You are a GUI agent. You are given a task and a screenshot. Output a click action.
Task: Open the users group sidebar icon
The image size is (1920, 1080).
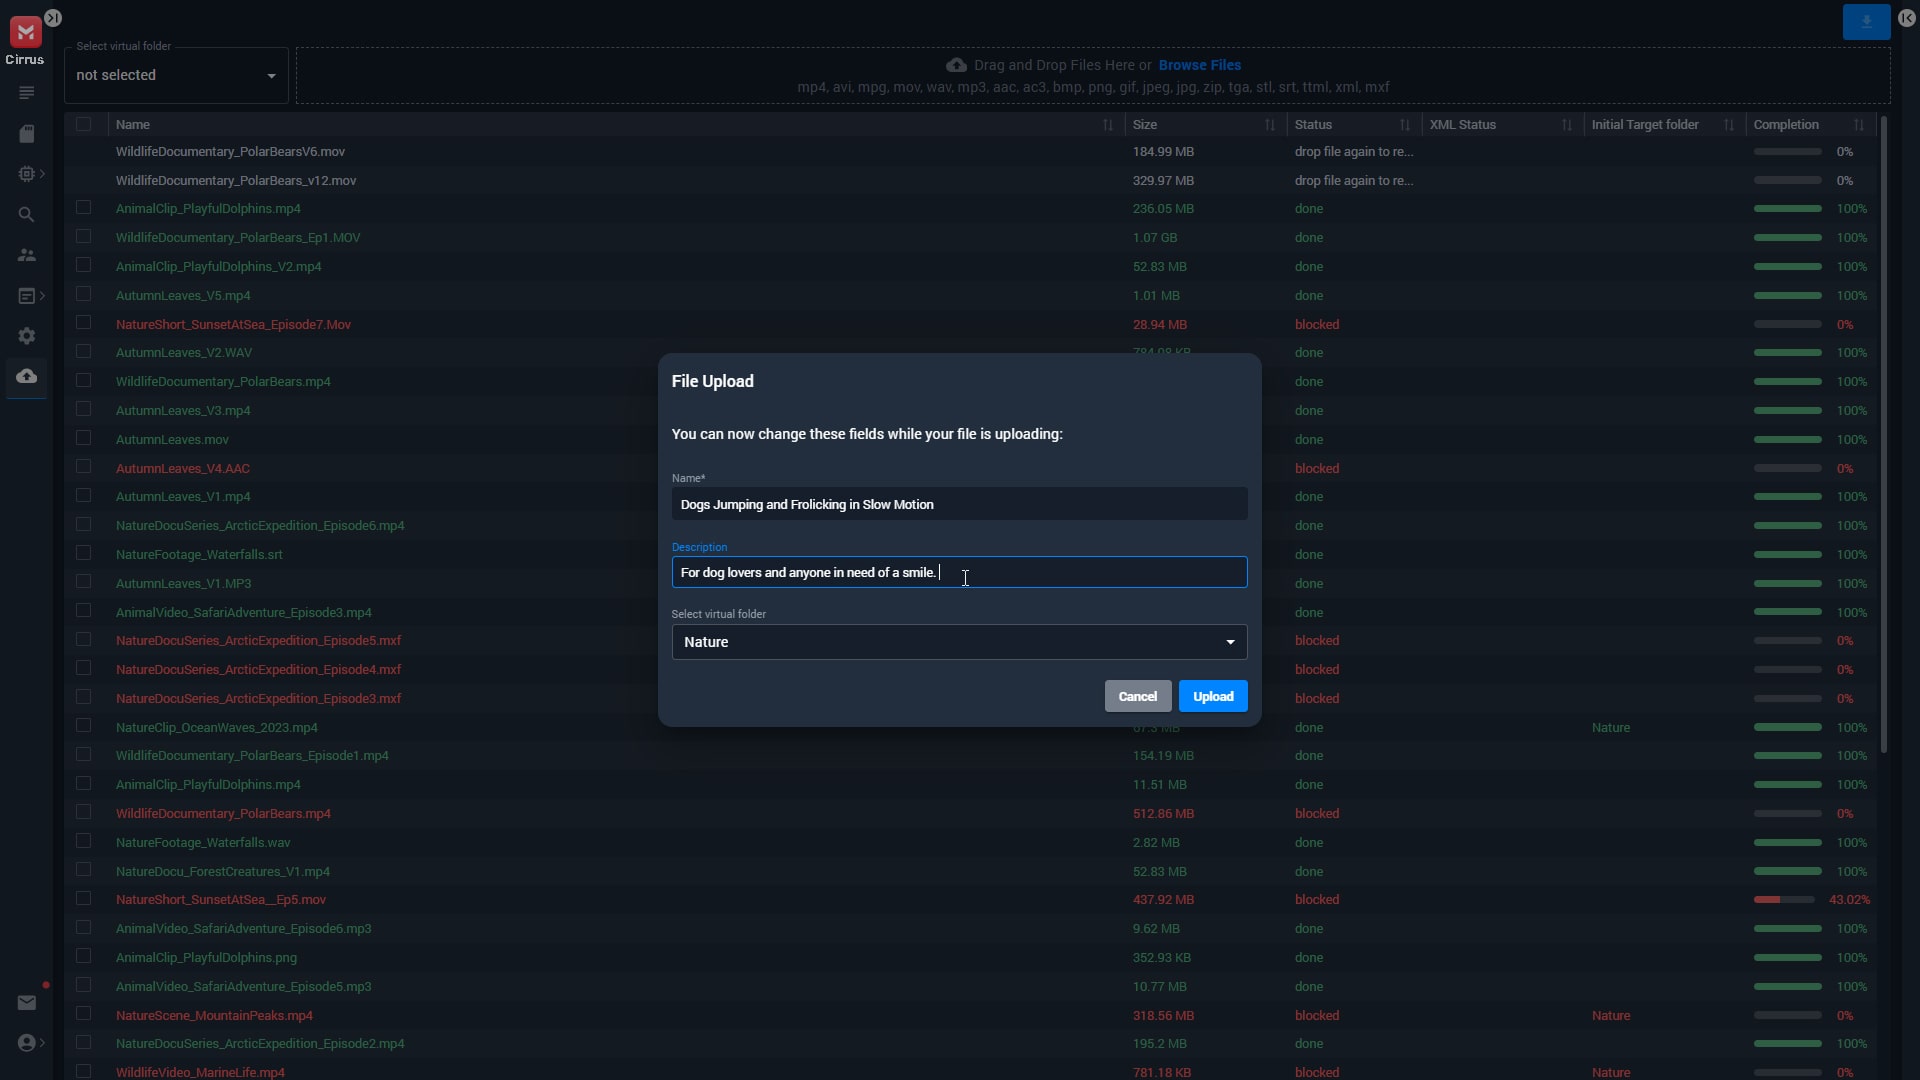[x=27, y=256]
